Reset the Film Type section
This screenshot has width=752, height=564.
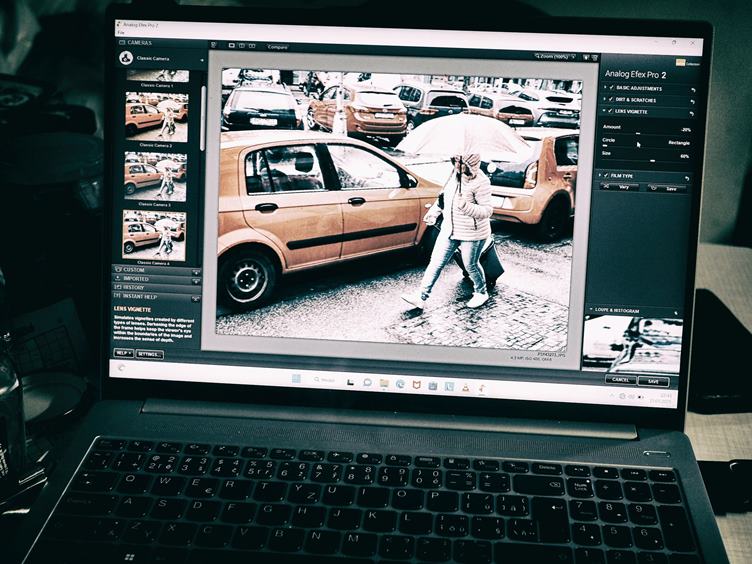pos(687,178)
